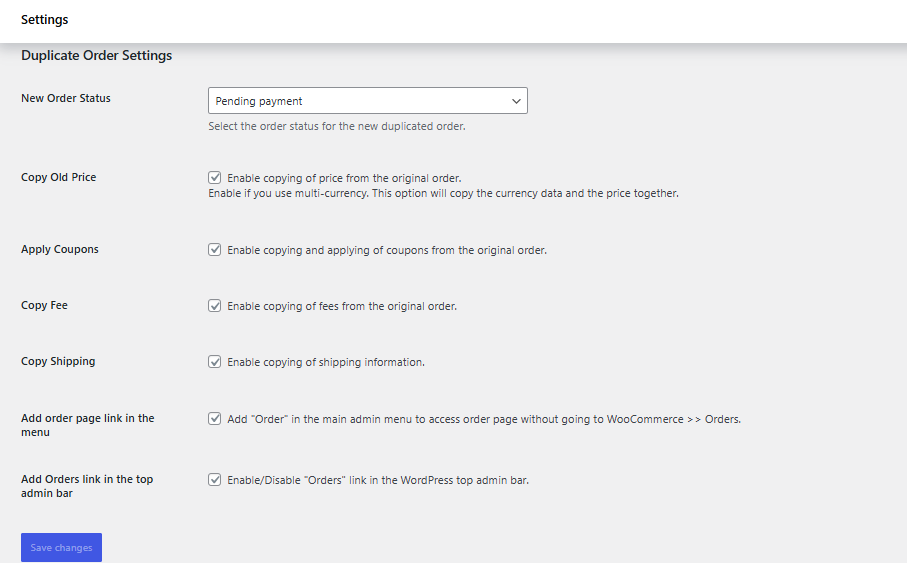Toggle the Copy Fee checkbox
Image resolution: width=907 pixels, height=563 pixels.
click(214, 305)
